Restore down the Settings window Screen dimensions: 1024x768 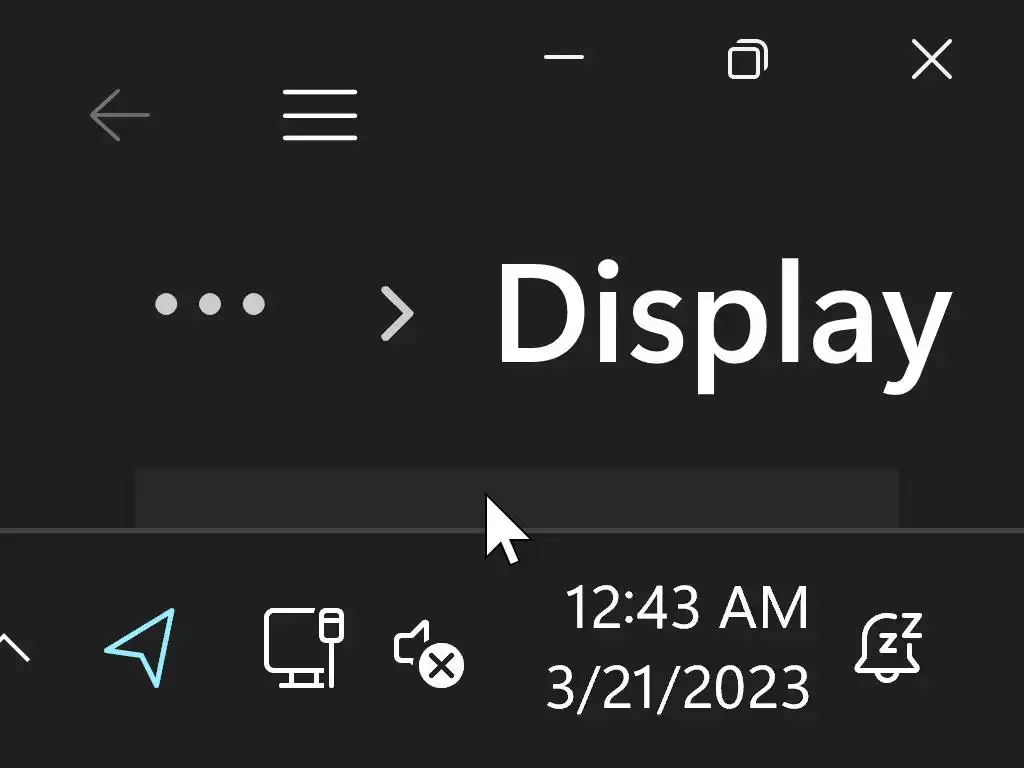pos(748,59)
